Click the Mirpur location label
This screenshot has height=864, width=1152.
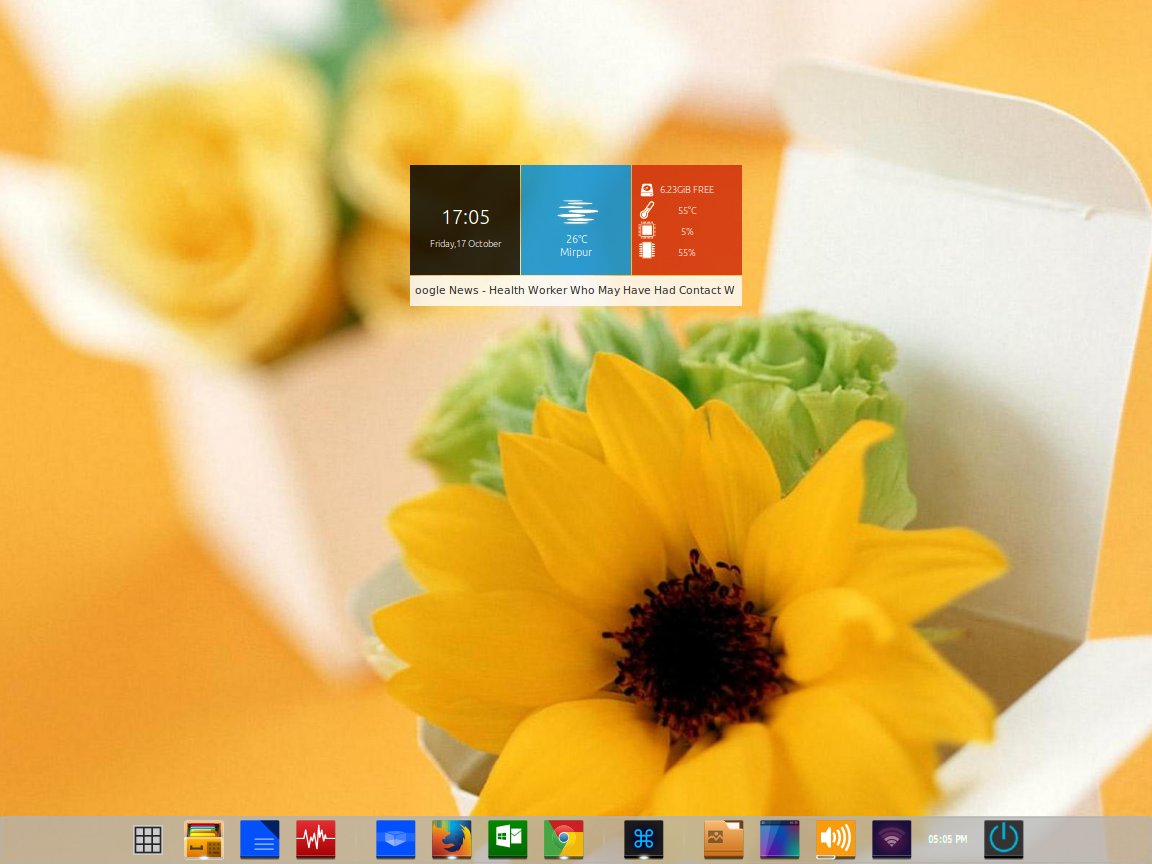[x=576, y=252]
